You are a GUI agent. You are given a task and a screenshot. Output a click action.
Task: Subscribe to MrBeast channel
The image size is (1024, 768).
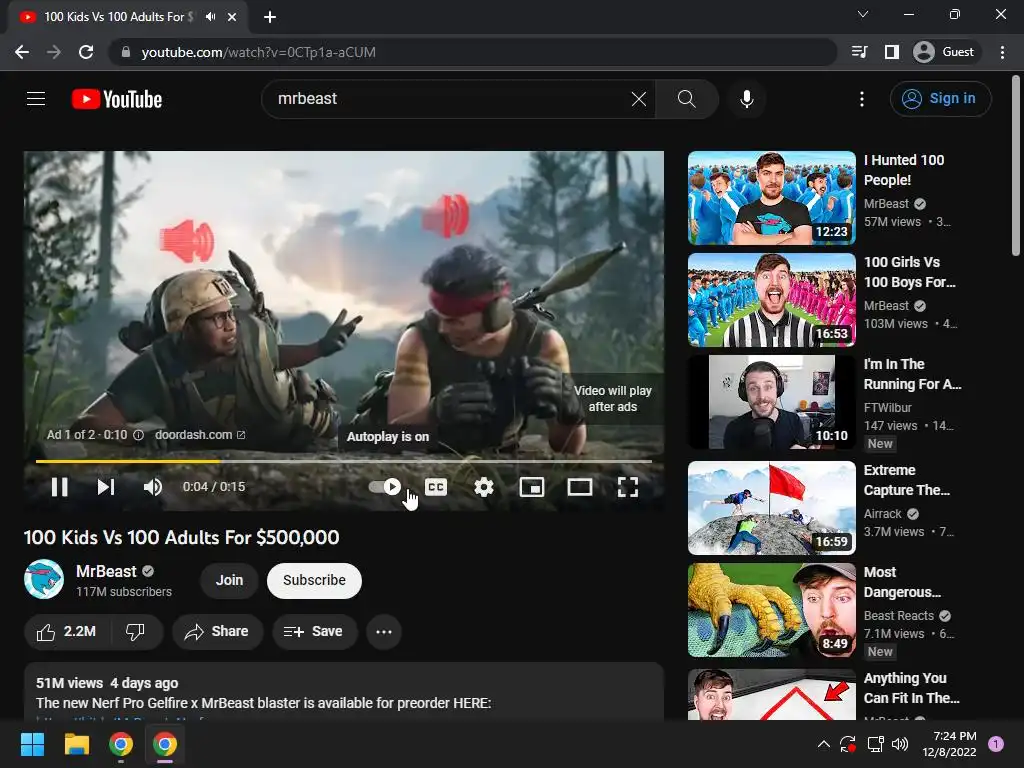[x=314, y=581]
